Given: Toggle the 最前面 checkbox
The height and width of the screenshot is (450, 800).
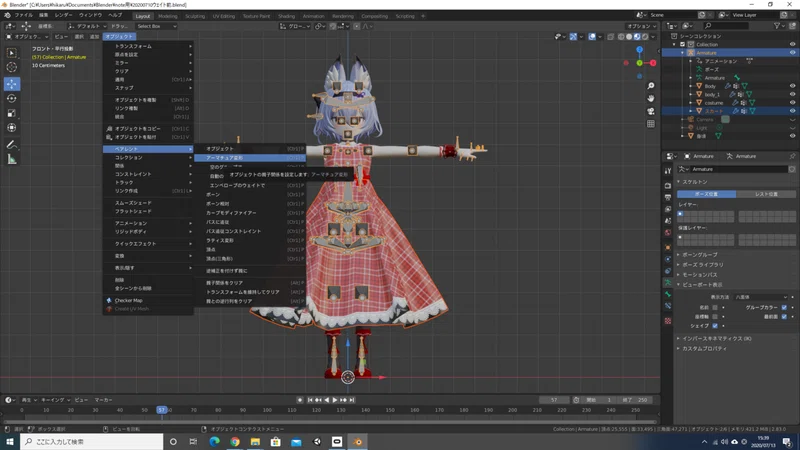Looking at the screenshot, I should point(784,317).
